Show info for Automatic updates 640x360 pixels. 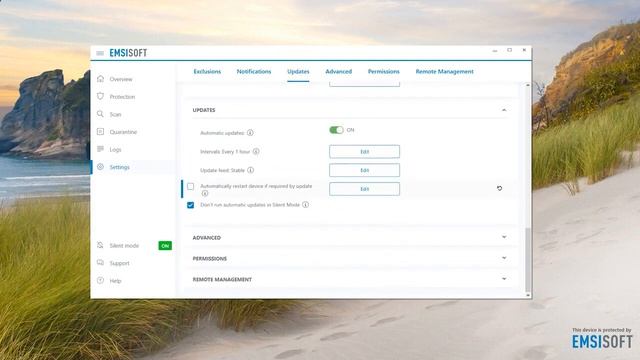(x=250, y=133)
